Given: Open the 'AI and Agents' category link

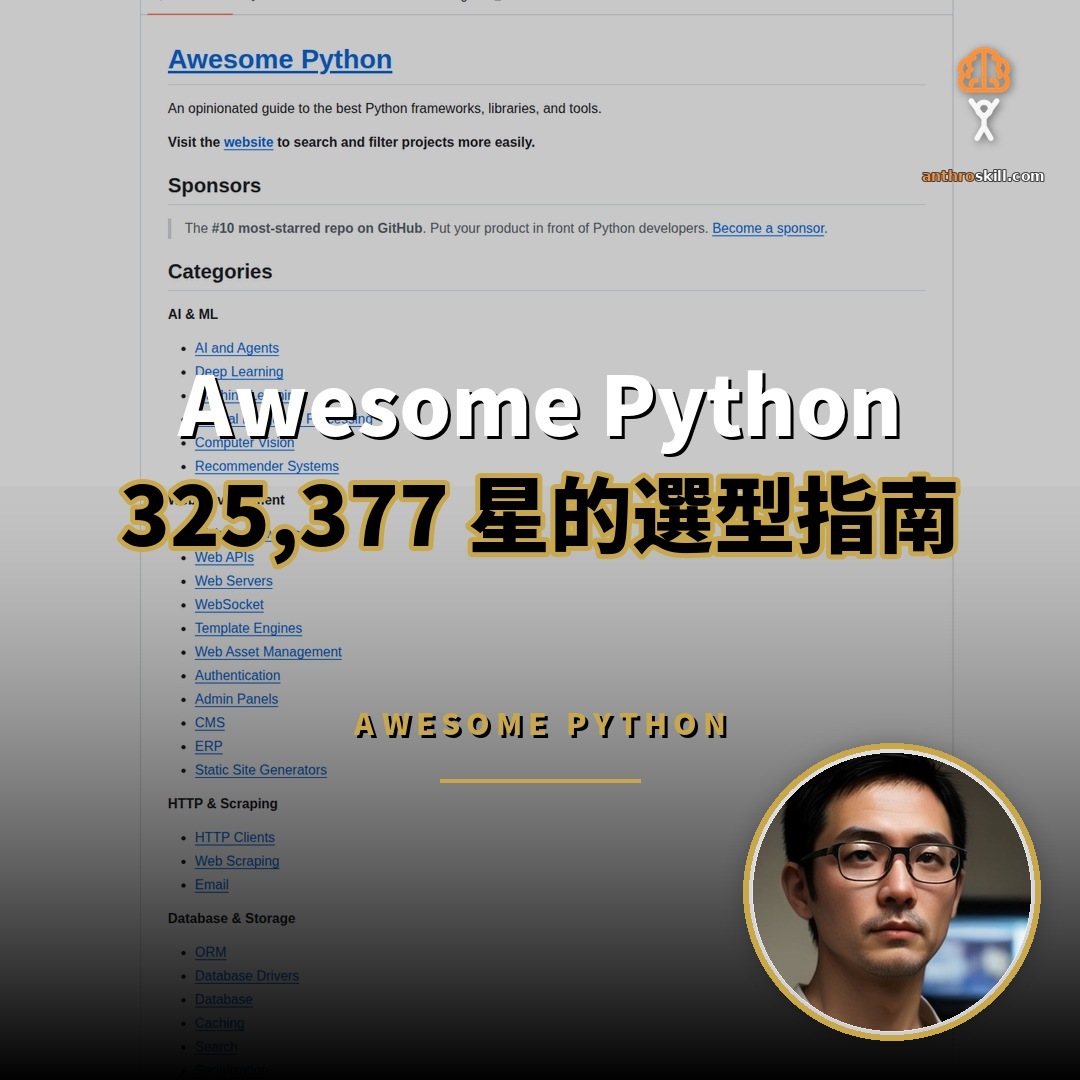Looking at the screenshot, I should coord(236,348).
